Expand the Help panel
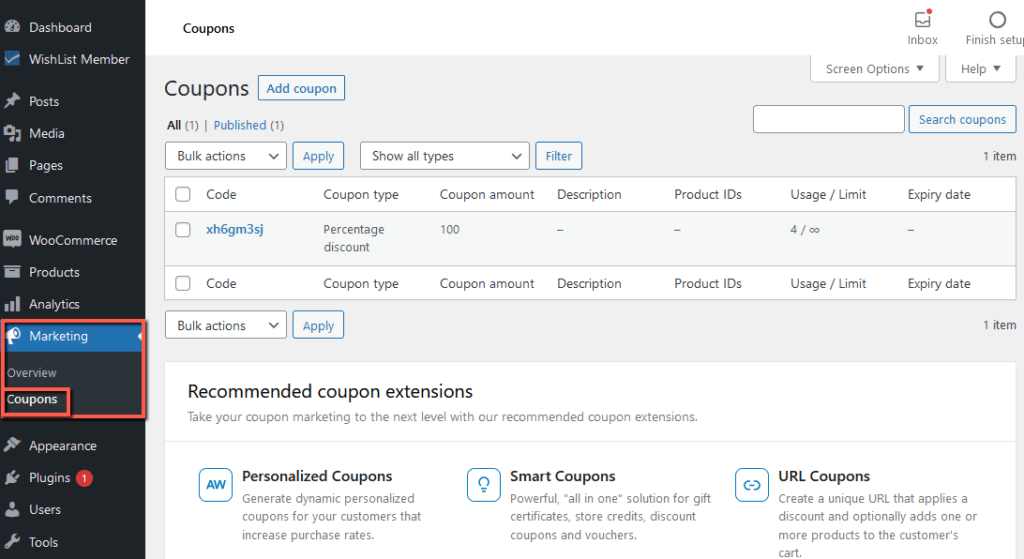 [x=980, y=69]
